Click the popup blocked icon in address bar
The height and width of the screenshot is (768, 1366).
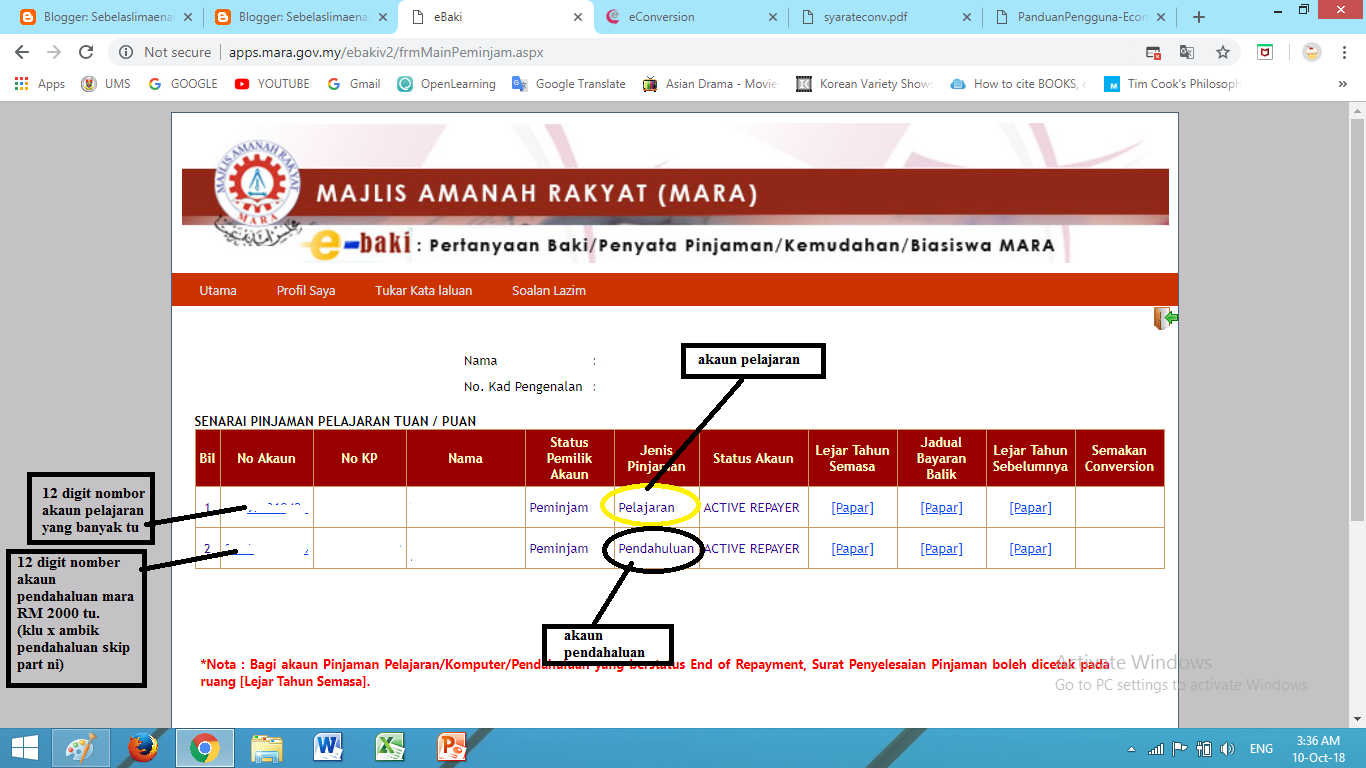(1153, 52)
